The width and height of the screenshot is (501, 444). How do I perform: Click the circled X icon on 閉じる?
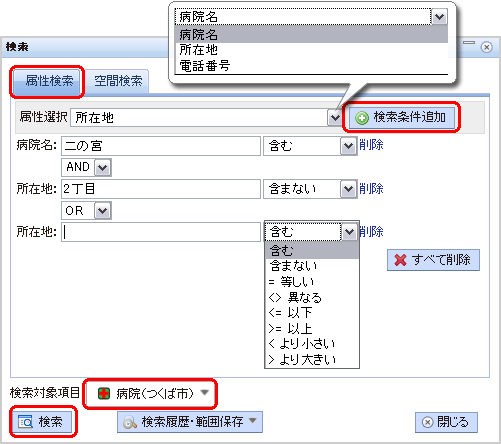427,422
